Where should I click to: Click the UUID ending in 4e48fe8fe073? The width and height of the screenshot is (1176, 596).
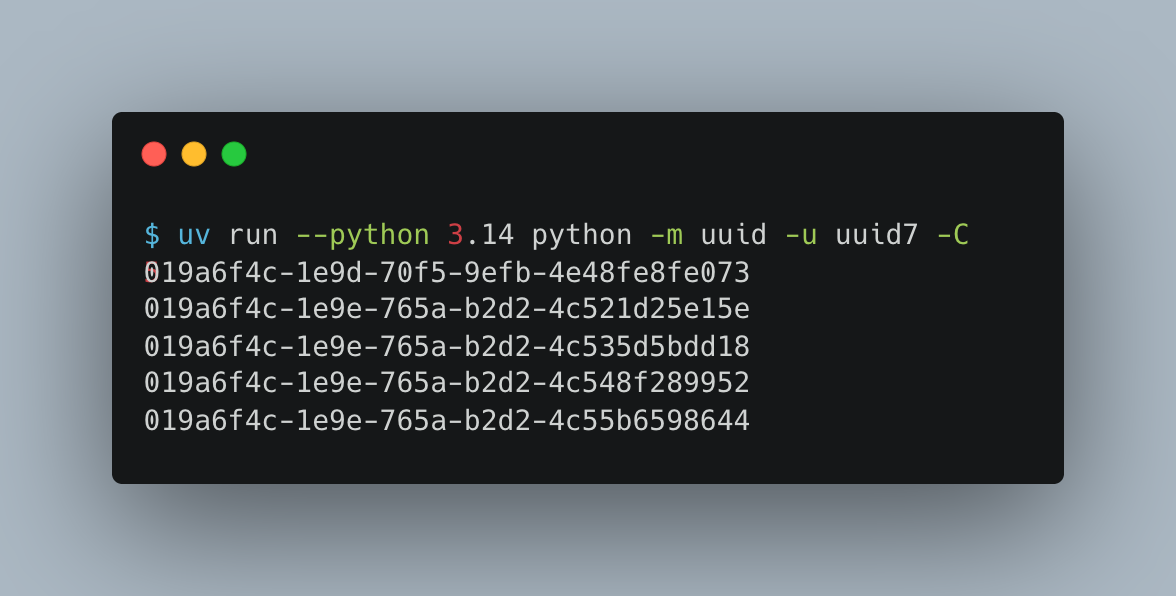pos(447,273)
